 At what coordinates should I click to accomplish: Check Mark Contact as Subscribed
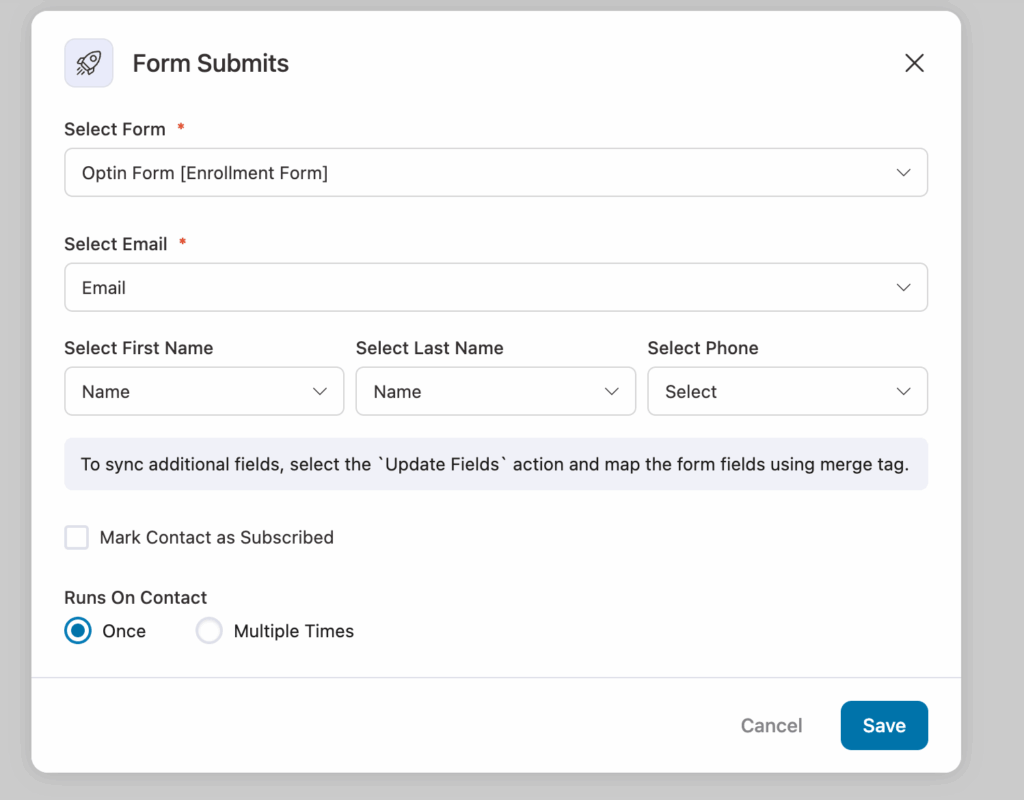tap(77, 537)
